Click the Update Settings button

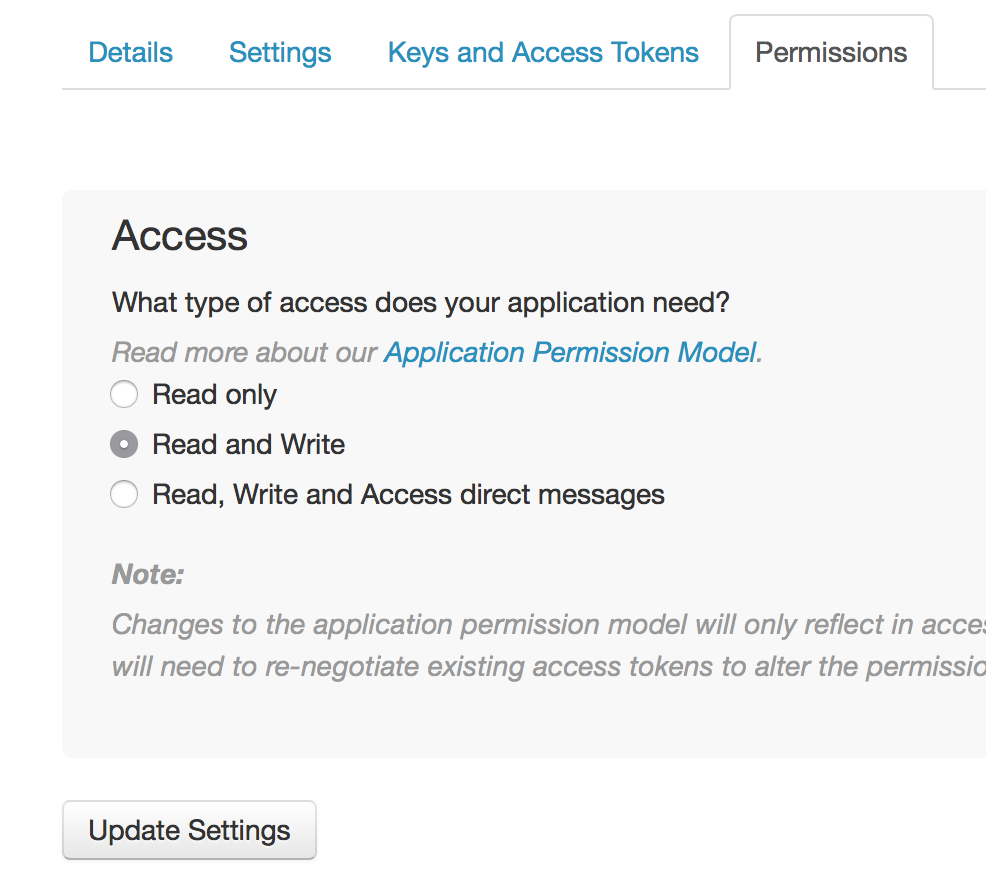pos(189,830)
